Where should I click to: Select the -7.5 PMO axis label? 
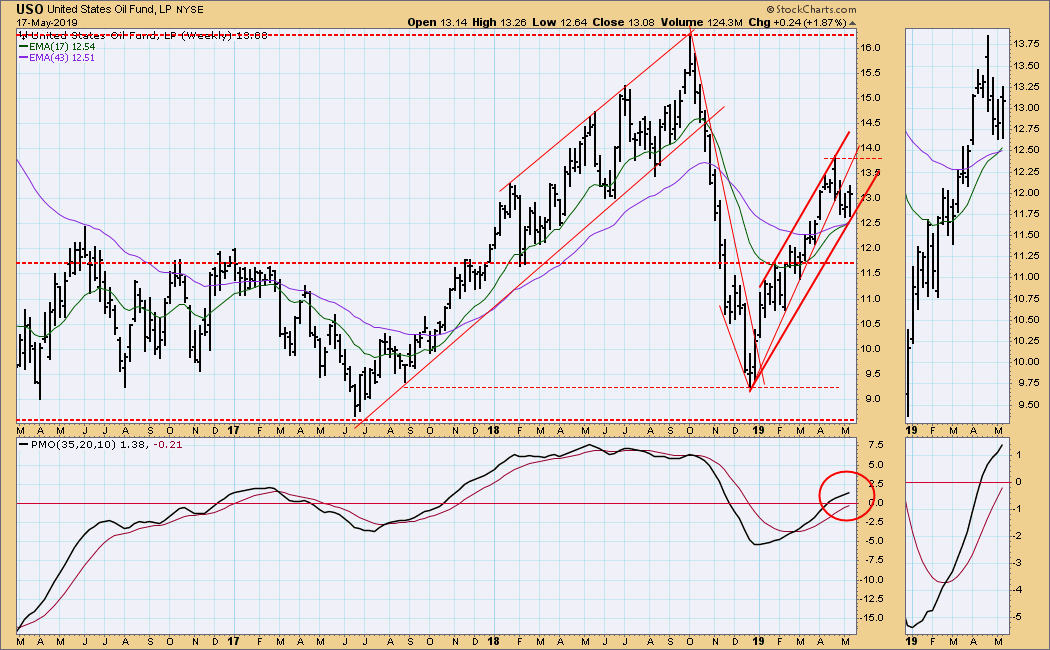pos(873,560)
